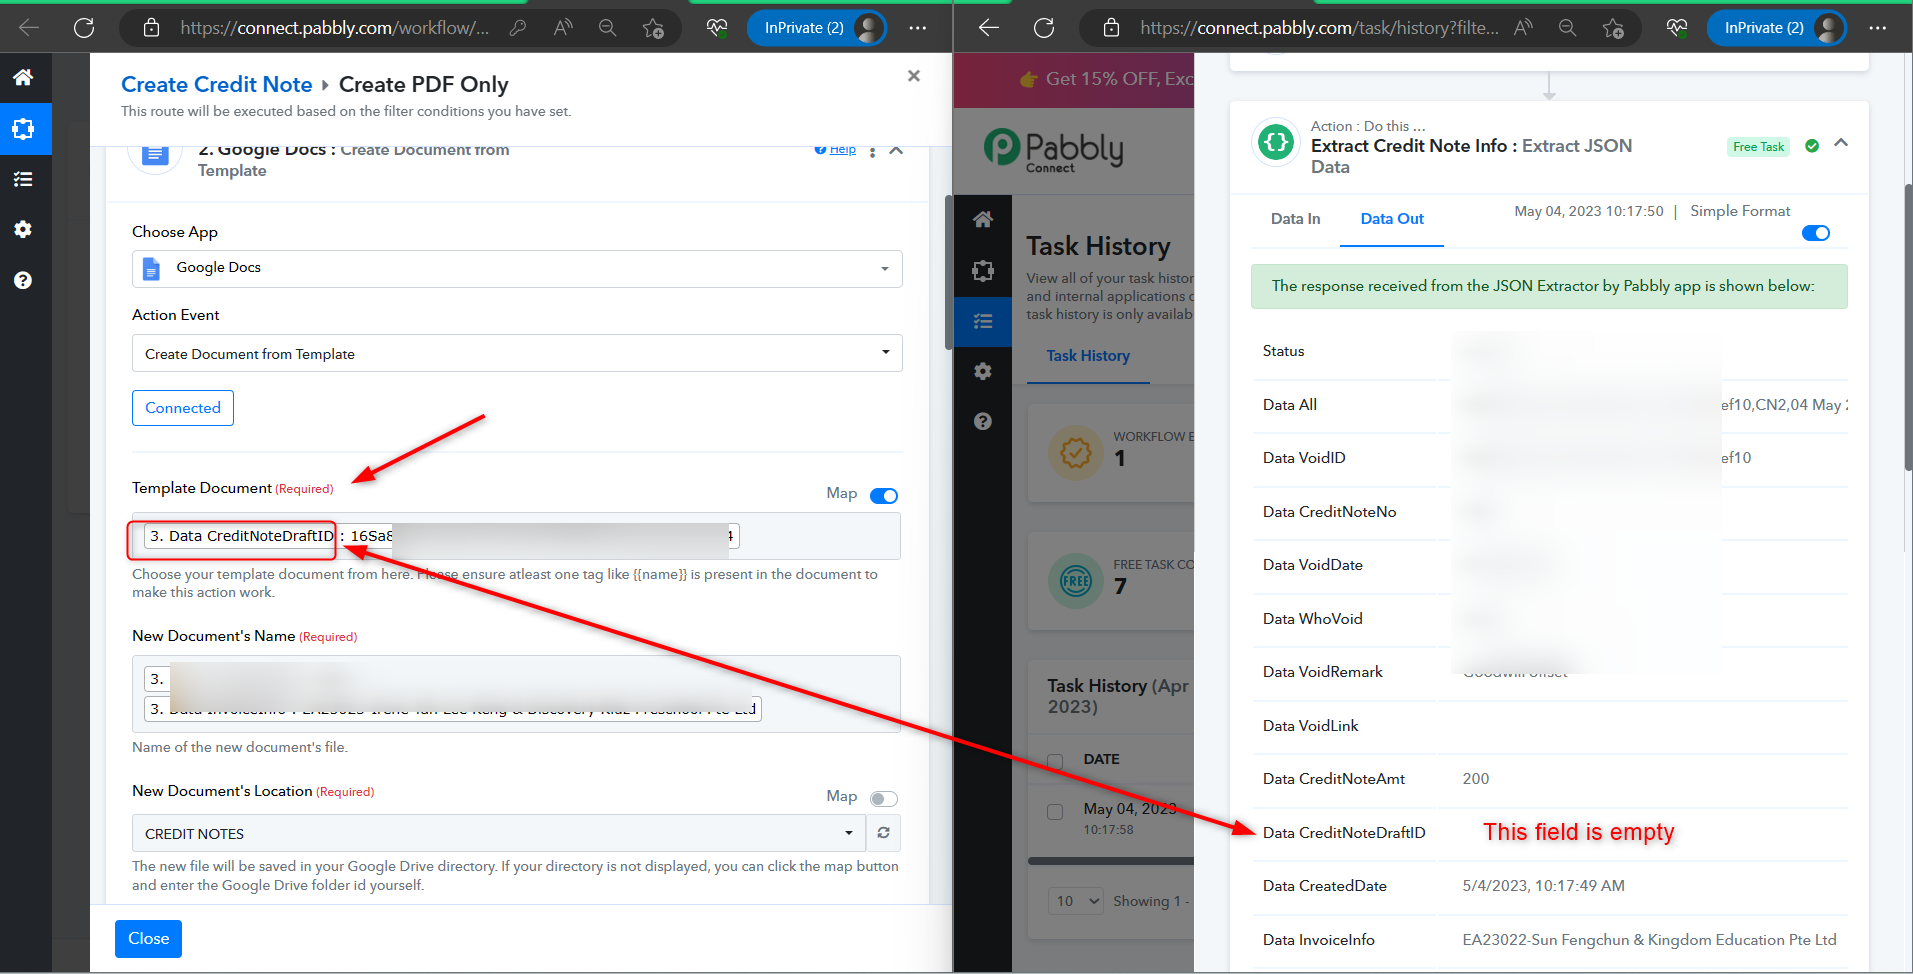The image size is (1913, 974).
Task: Click the Free Task badge
Action: pos(1759,147)
